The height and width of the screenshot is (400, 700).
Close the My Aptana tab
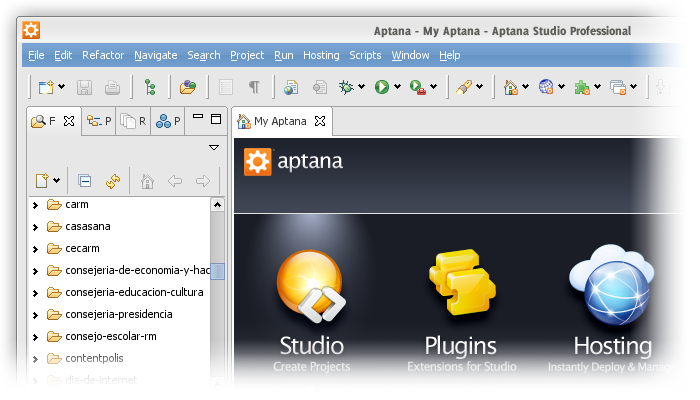(320, 121)
